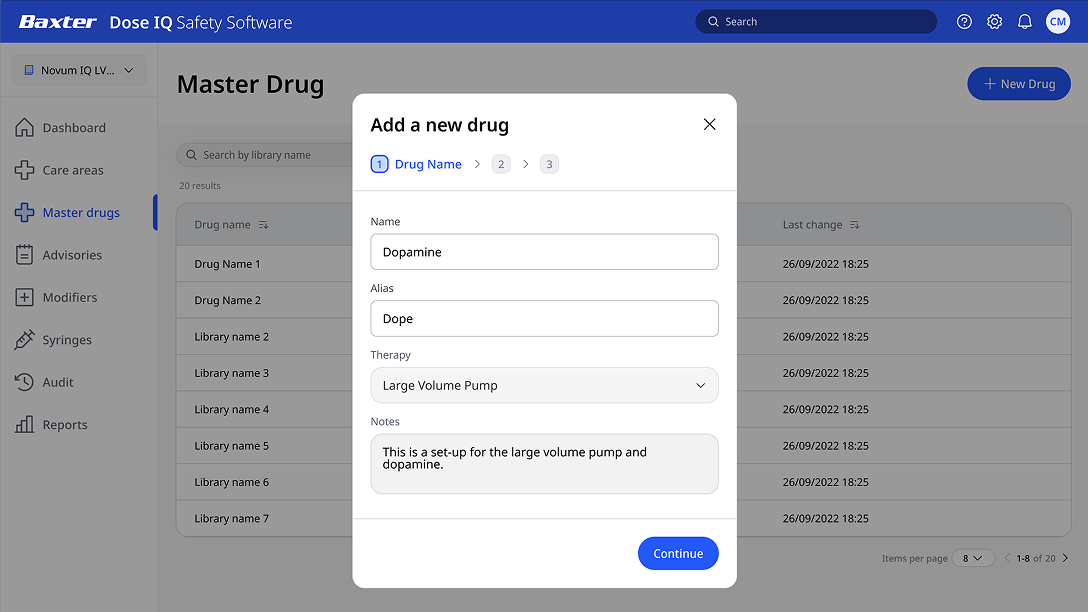Click the notification bell
Viewport: 1088px width, 612px height.
(1024, 20)
